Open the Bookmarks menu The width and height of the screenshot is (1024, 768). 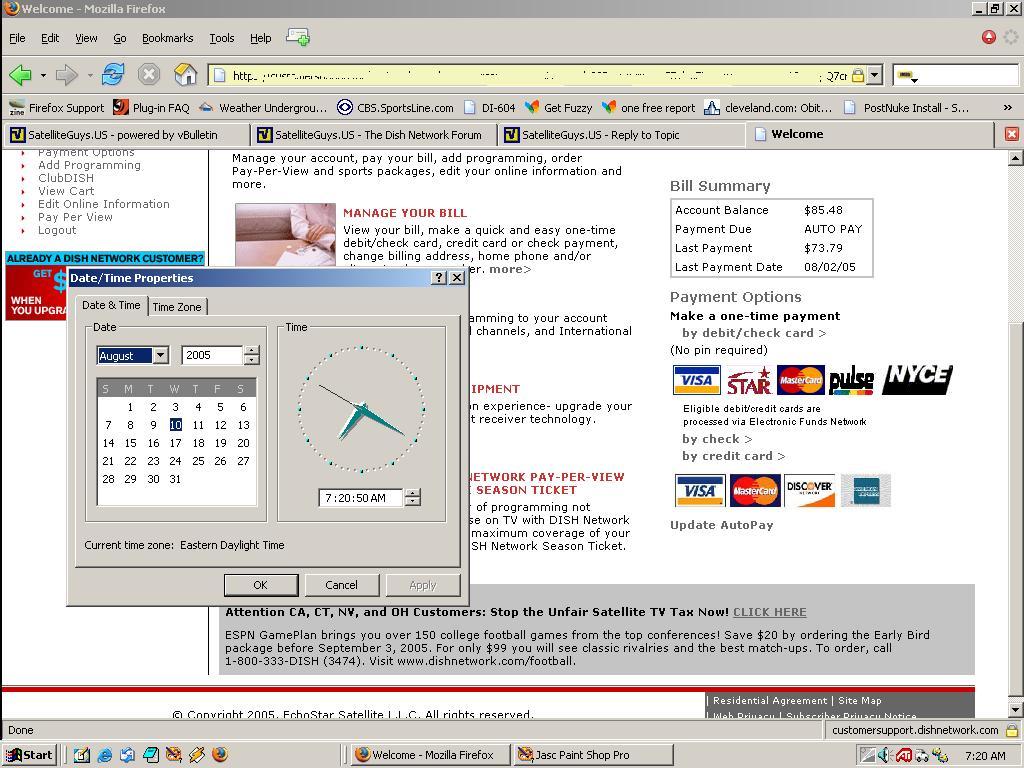coord(168,38)
